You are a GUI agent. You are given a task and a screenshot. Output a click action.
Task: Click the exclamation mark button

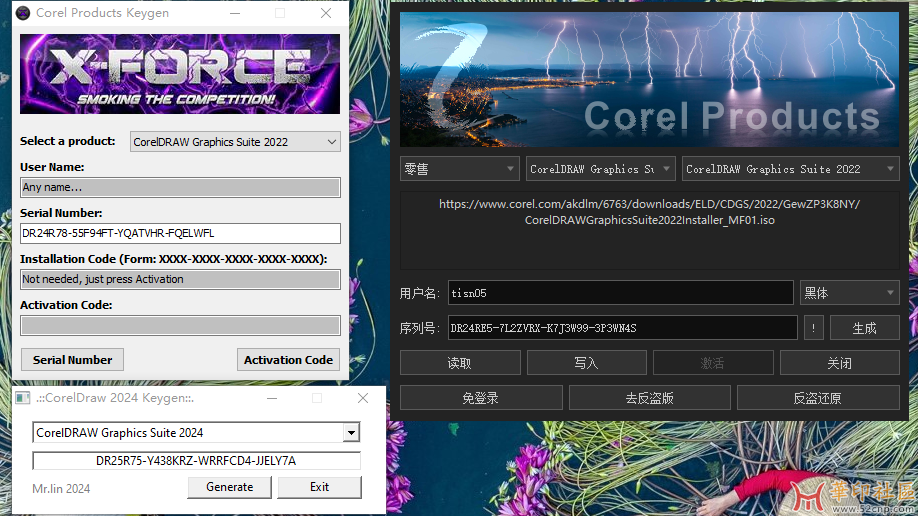[x=813, y=328]
